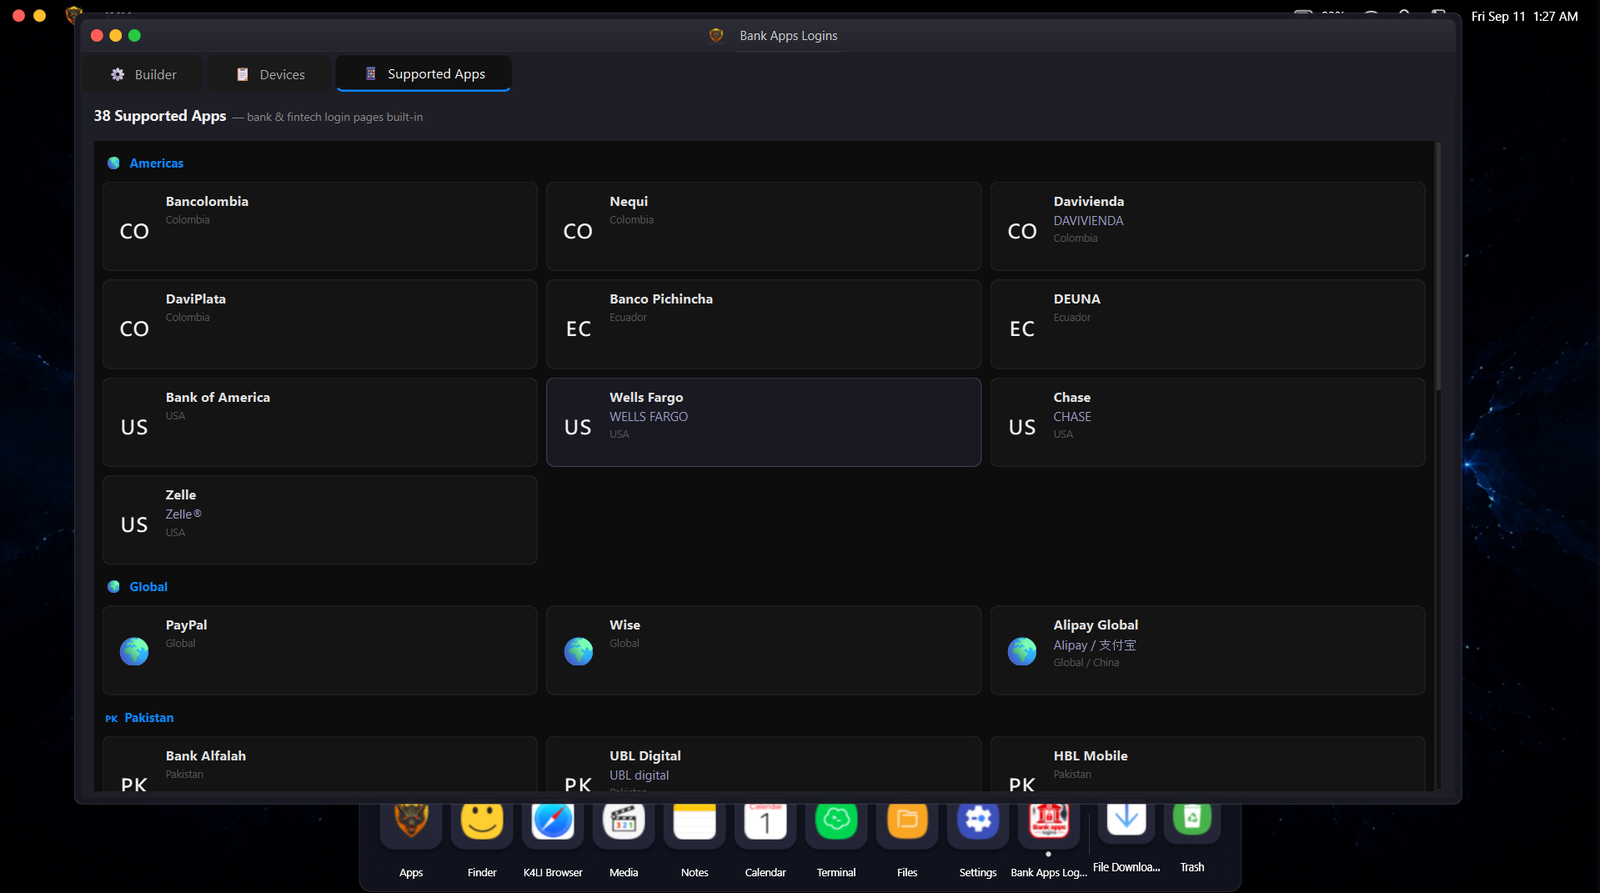Screen dimensions: 1600x893
Task: Select the Davivienda app card
Action: click(x=1208, y=226)
